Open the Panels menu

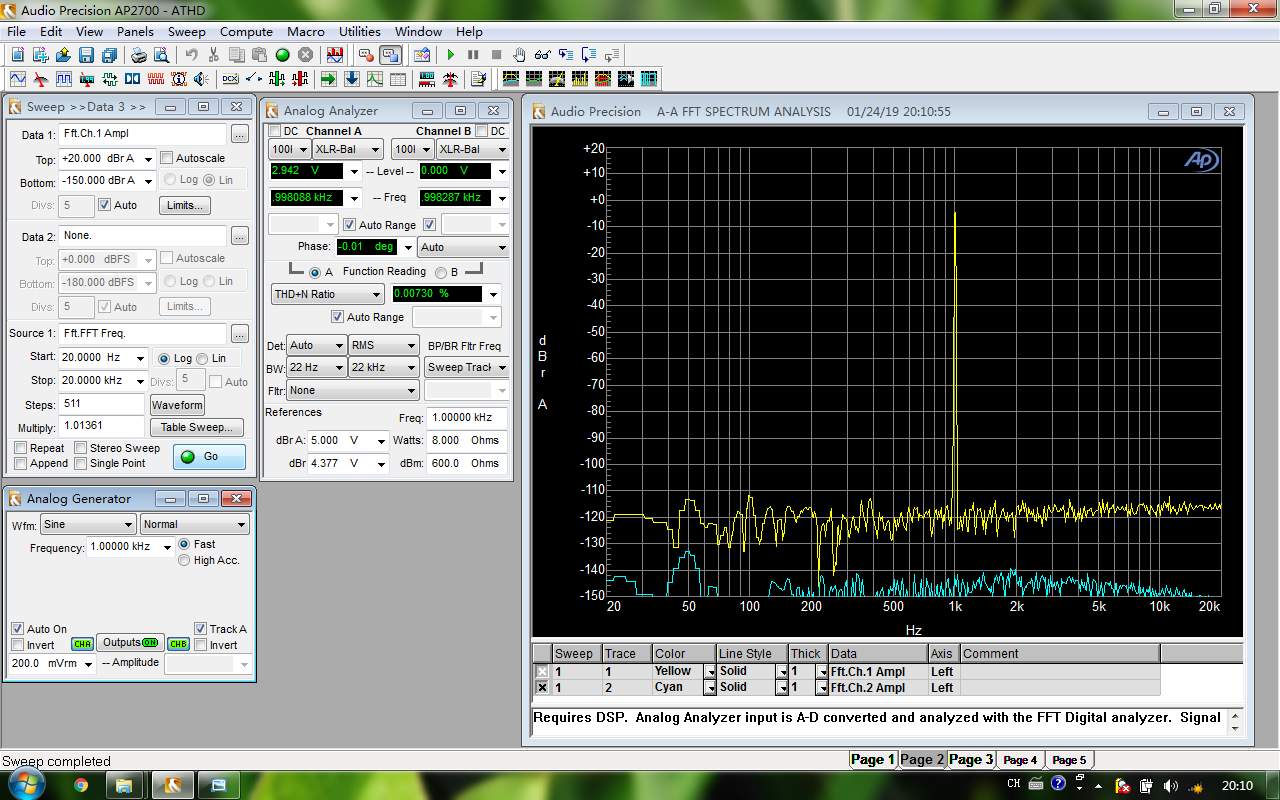(x=135, y=31)
